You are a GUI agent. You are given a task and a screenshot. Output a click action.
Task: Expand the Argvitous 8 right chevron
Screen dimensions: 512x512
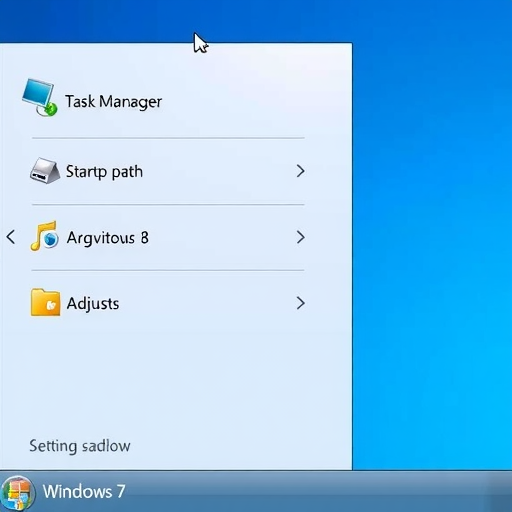click(300, 237)
